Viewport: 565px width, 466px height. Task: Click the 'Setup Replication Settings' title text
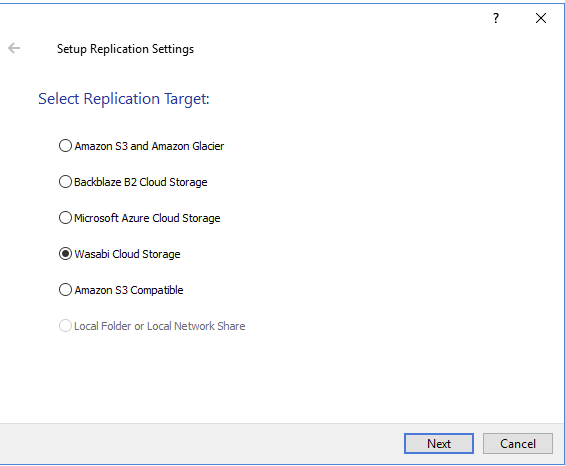tap(125, 49)
